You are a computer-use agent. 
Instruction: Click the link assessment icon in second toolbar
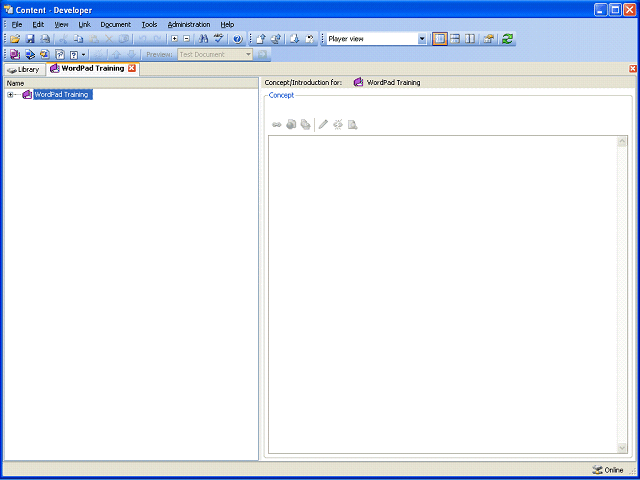[60, 54]
